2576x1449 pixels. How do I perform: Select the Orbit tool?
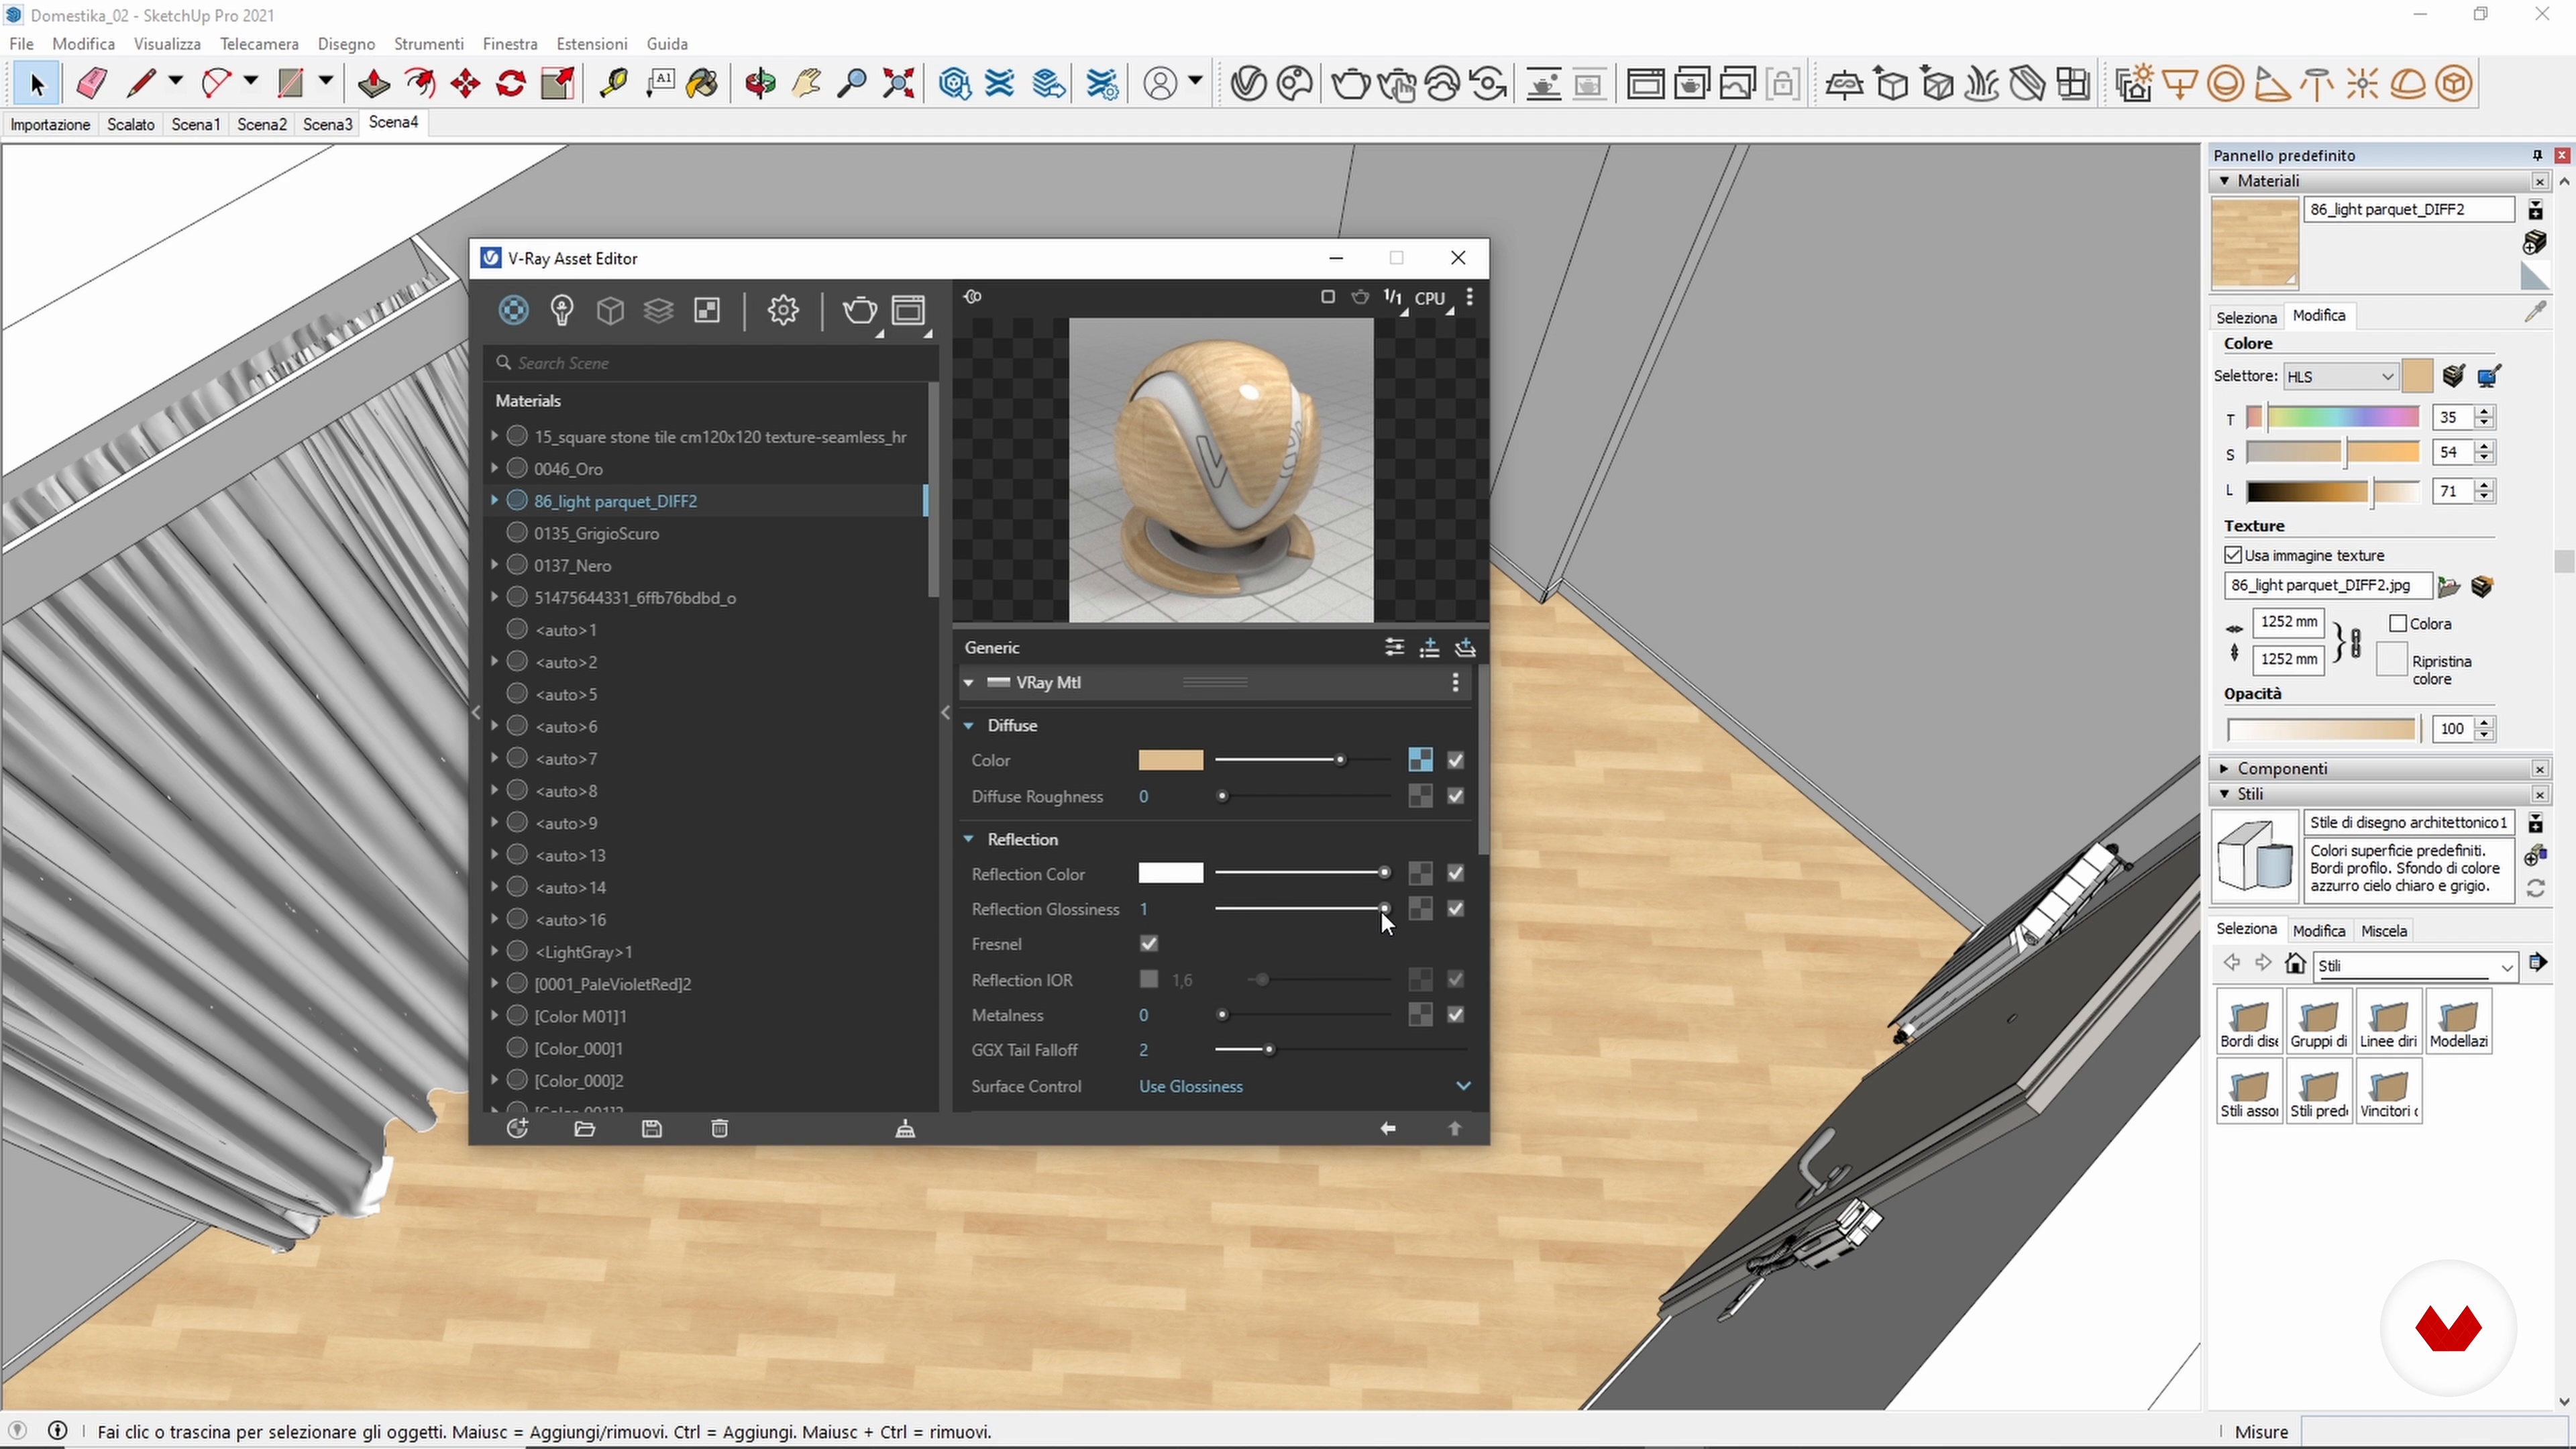pyautogui.click(x=760, y=84)
